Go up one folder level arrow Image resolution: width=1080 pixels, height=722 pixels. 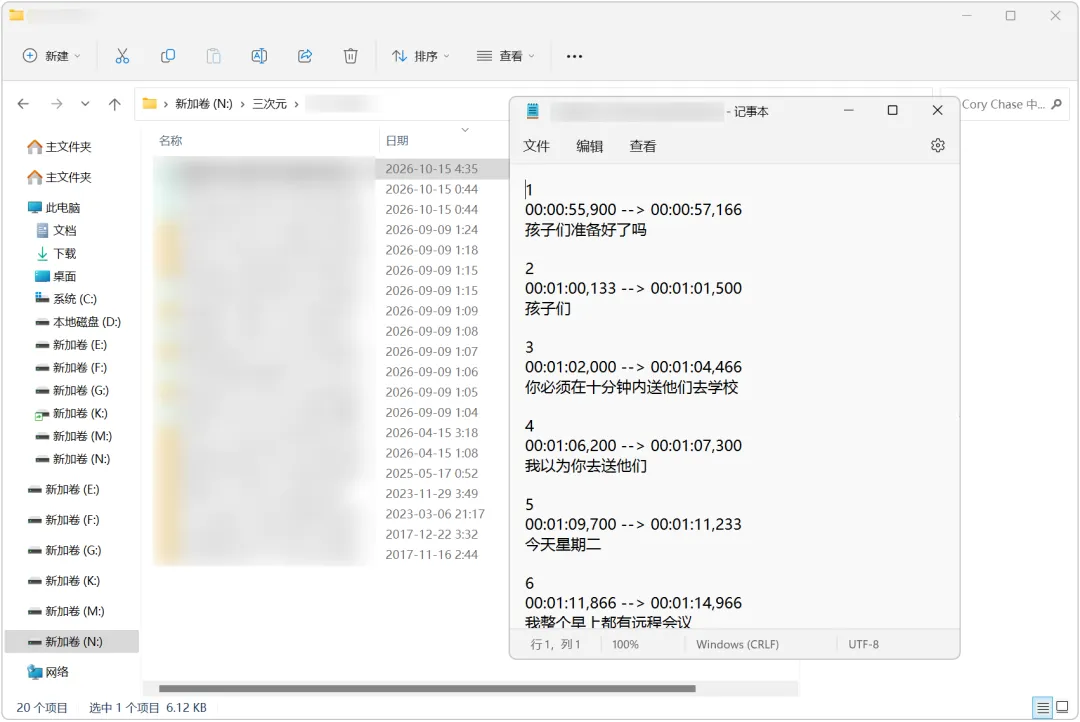point(114,104)
